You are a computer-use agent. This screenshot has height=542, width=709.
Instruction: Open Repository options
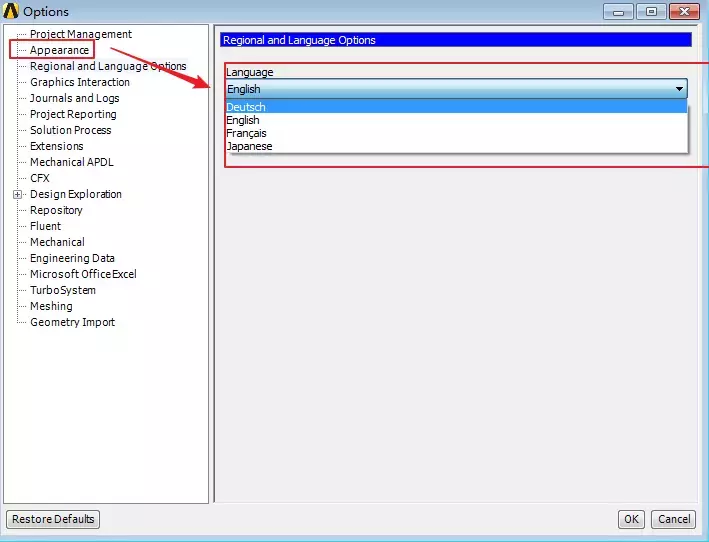point(56,210)
